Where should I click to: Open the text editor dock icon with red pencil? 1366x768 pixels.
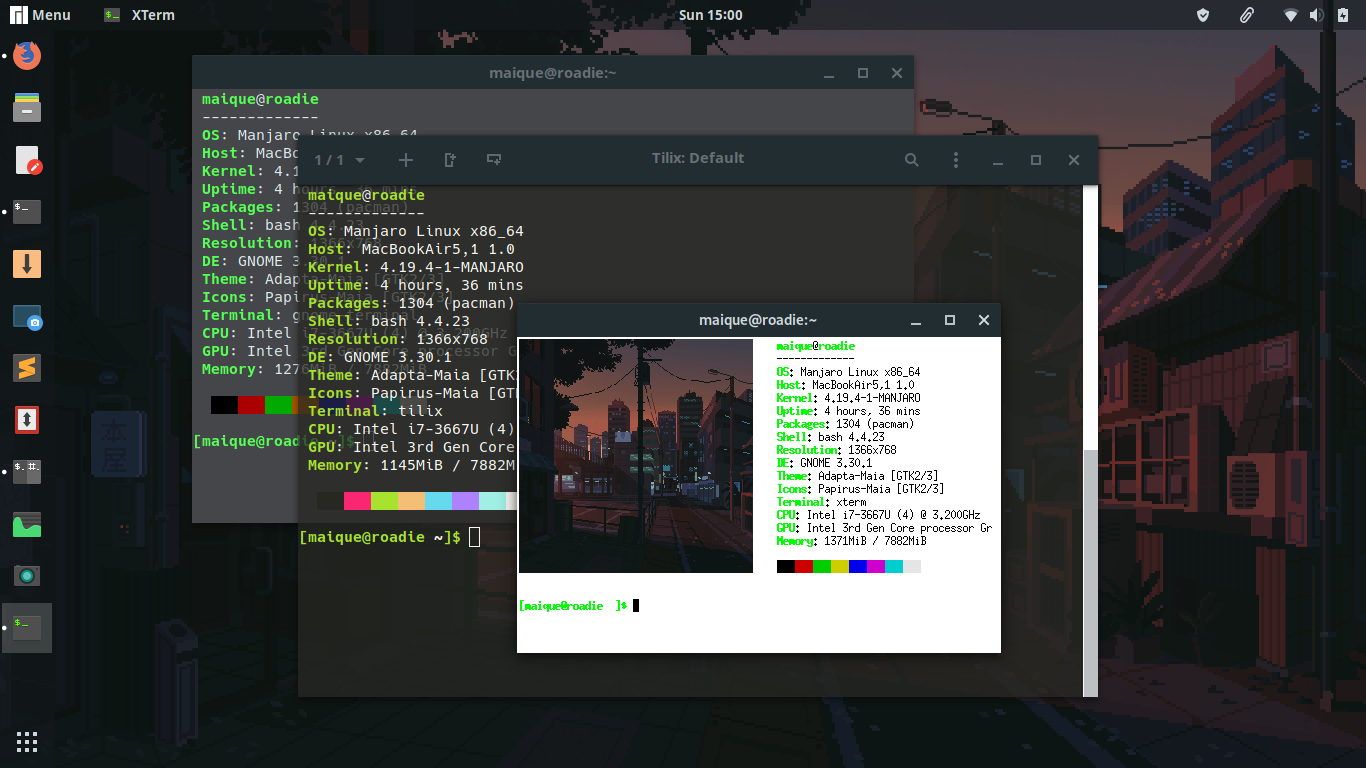pyautogui.click(x=27, y=160)
